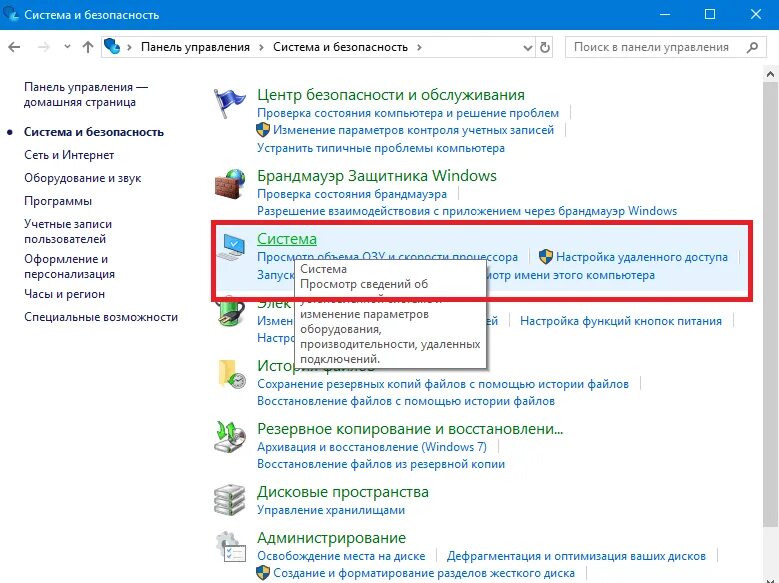Open Оформление и персонализация category
The height and width of the screenshot is (583, 779).
pyautogui.click(x=70, y=266)
